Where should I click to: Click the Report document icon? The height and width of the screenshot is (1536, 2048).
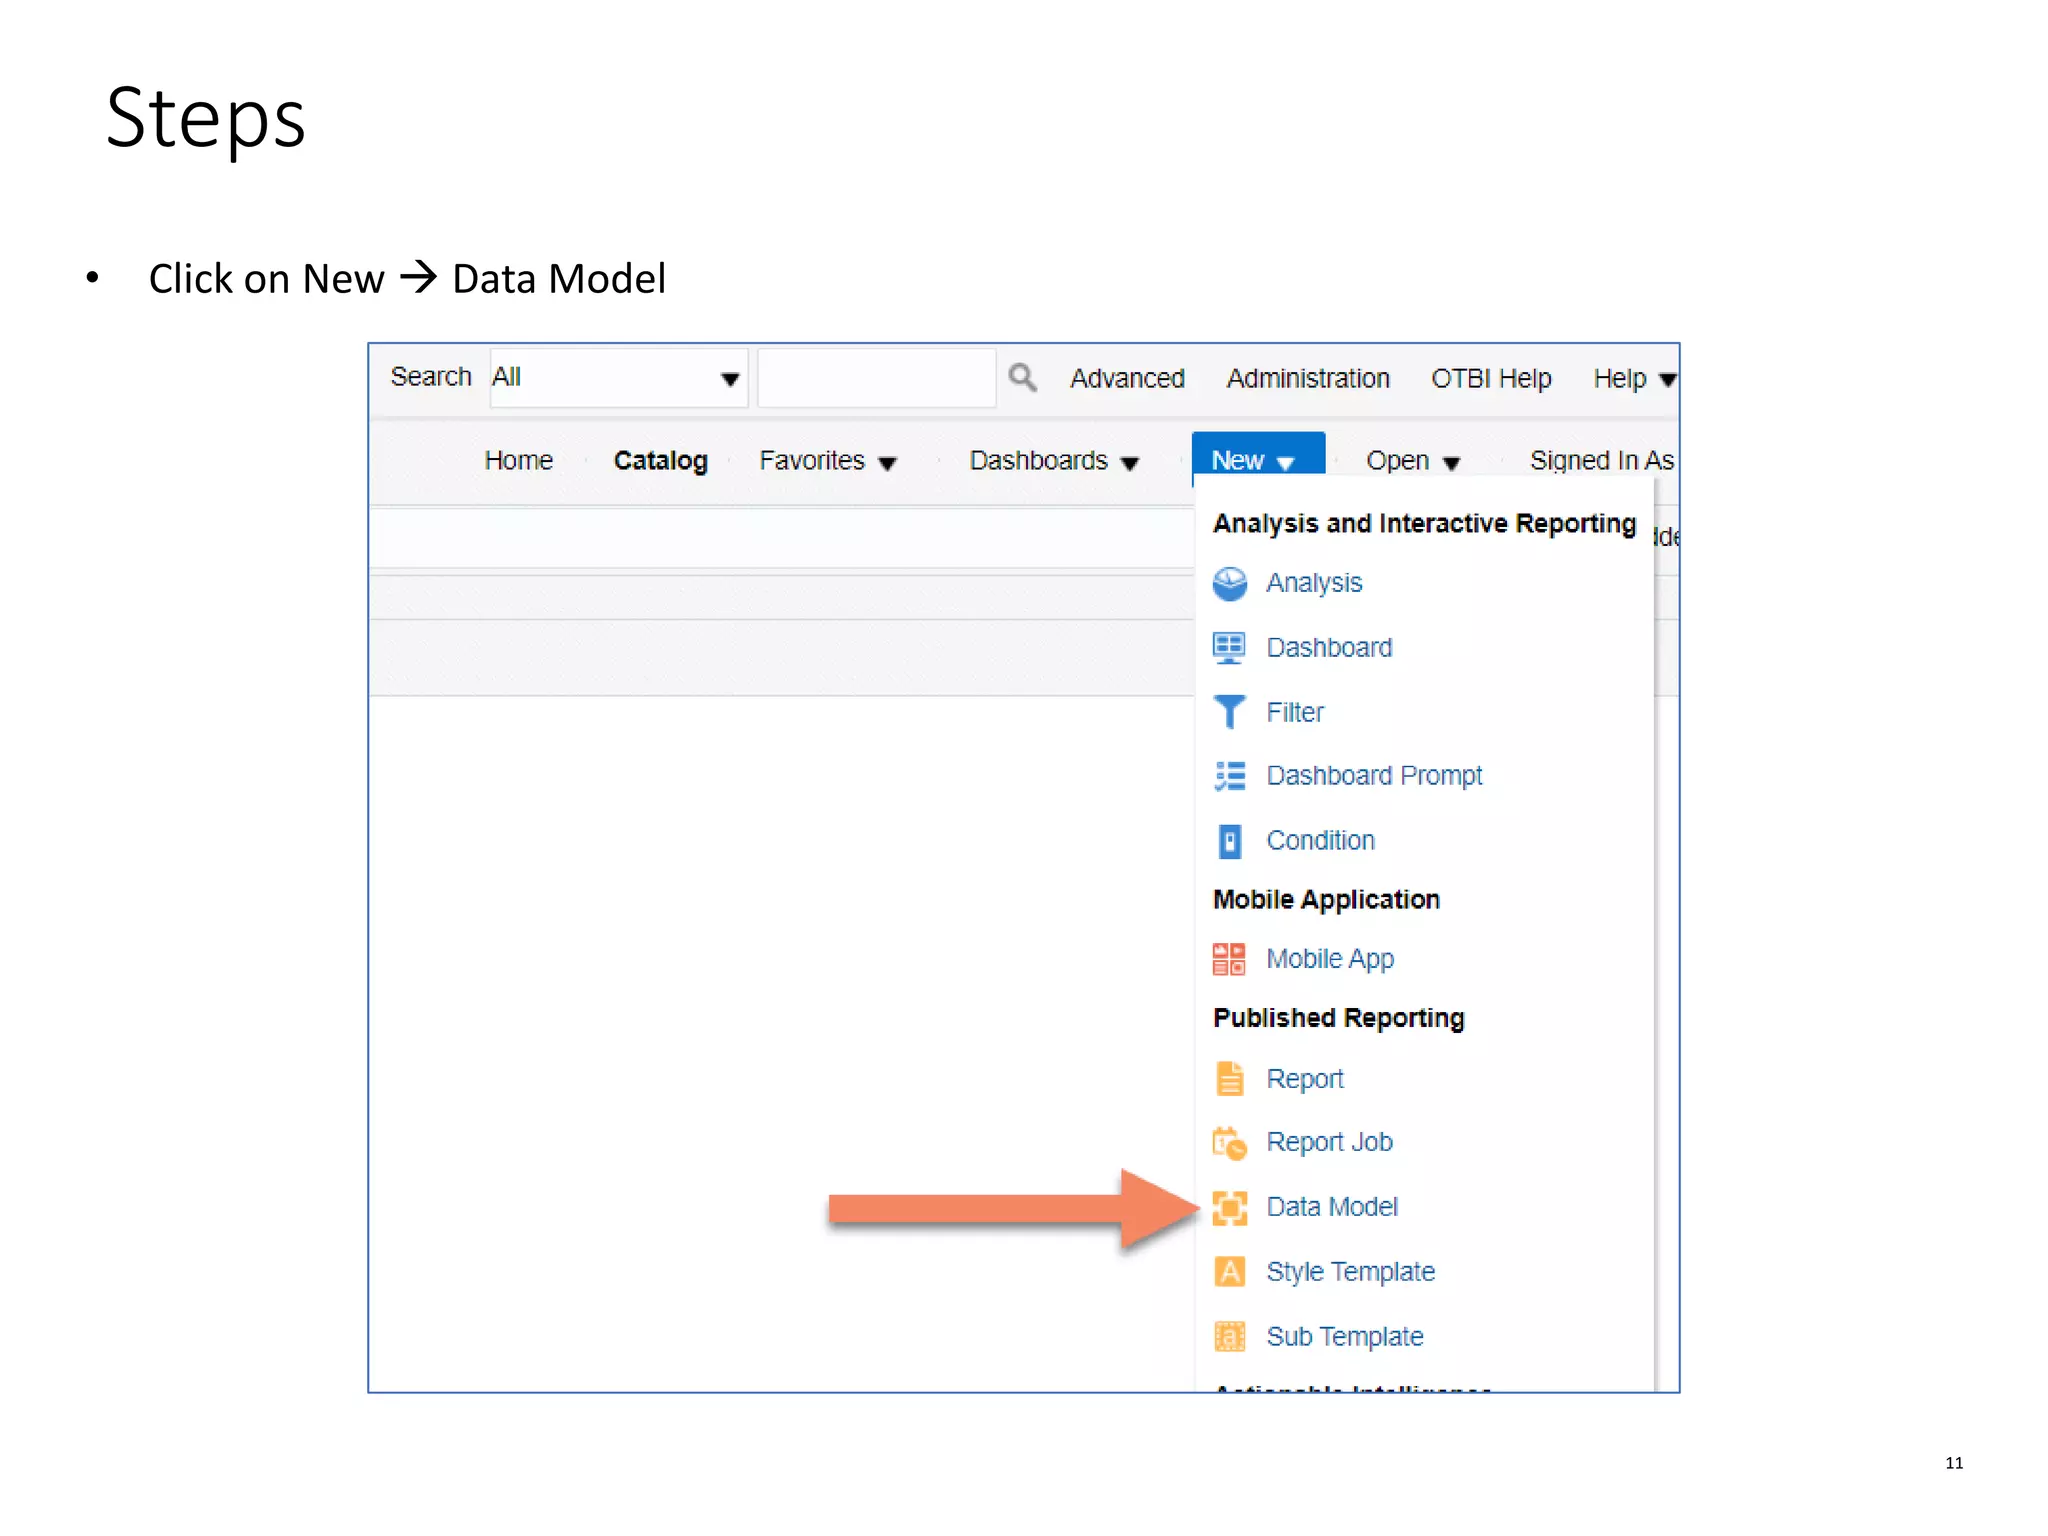(1229, 1079)
